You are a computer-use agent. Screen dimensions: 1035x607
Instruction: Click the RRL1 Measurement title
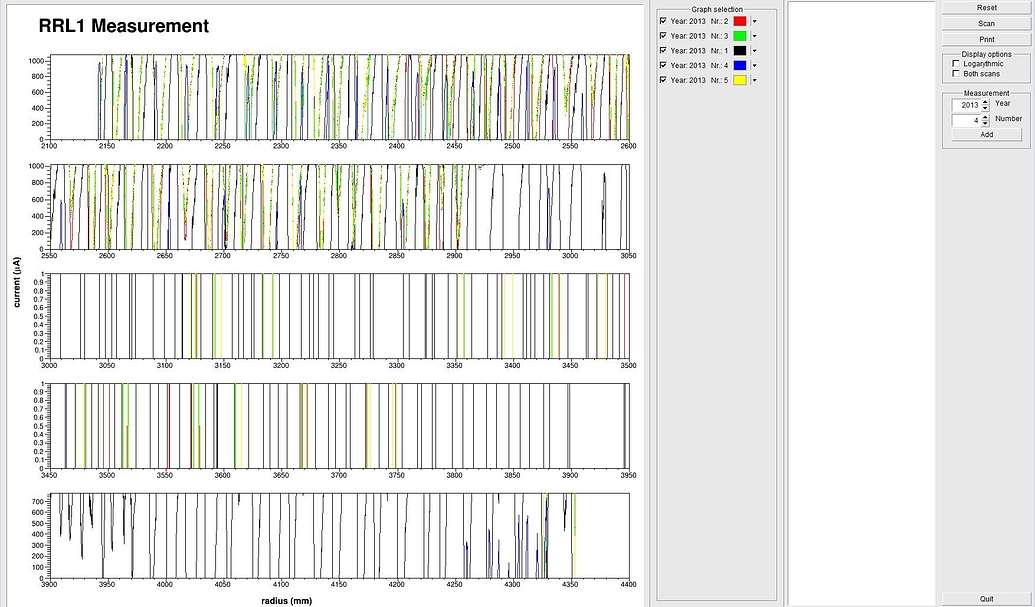[124, 26]
